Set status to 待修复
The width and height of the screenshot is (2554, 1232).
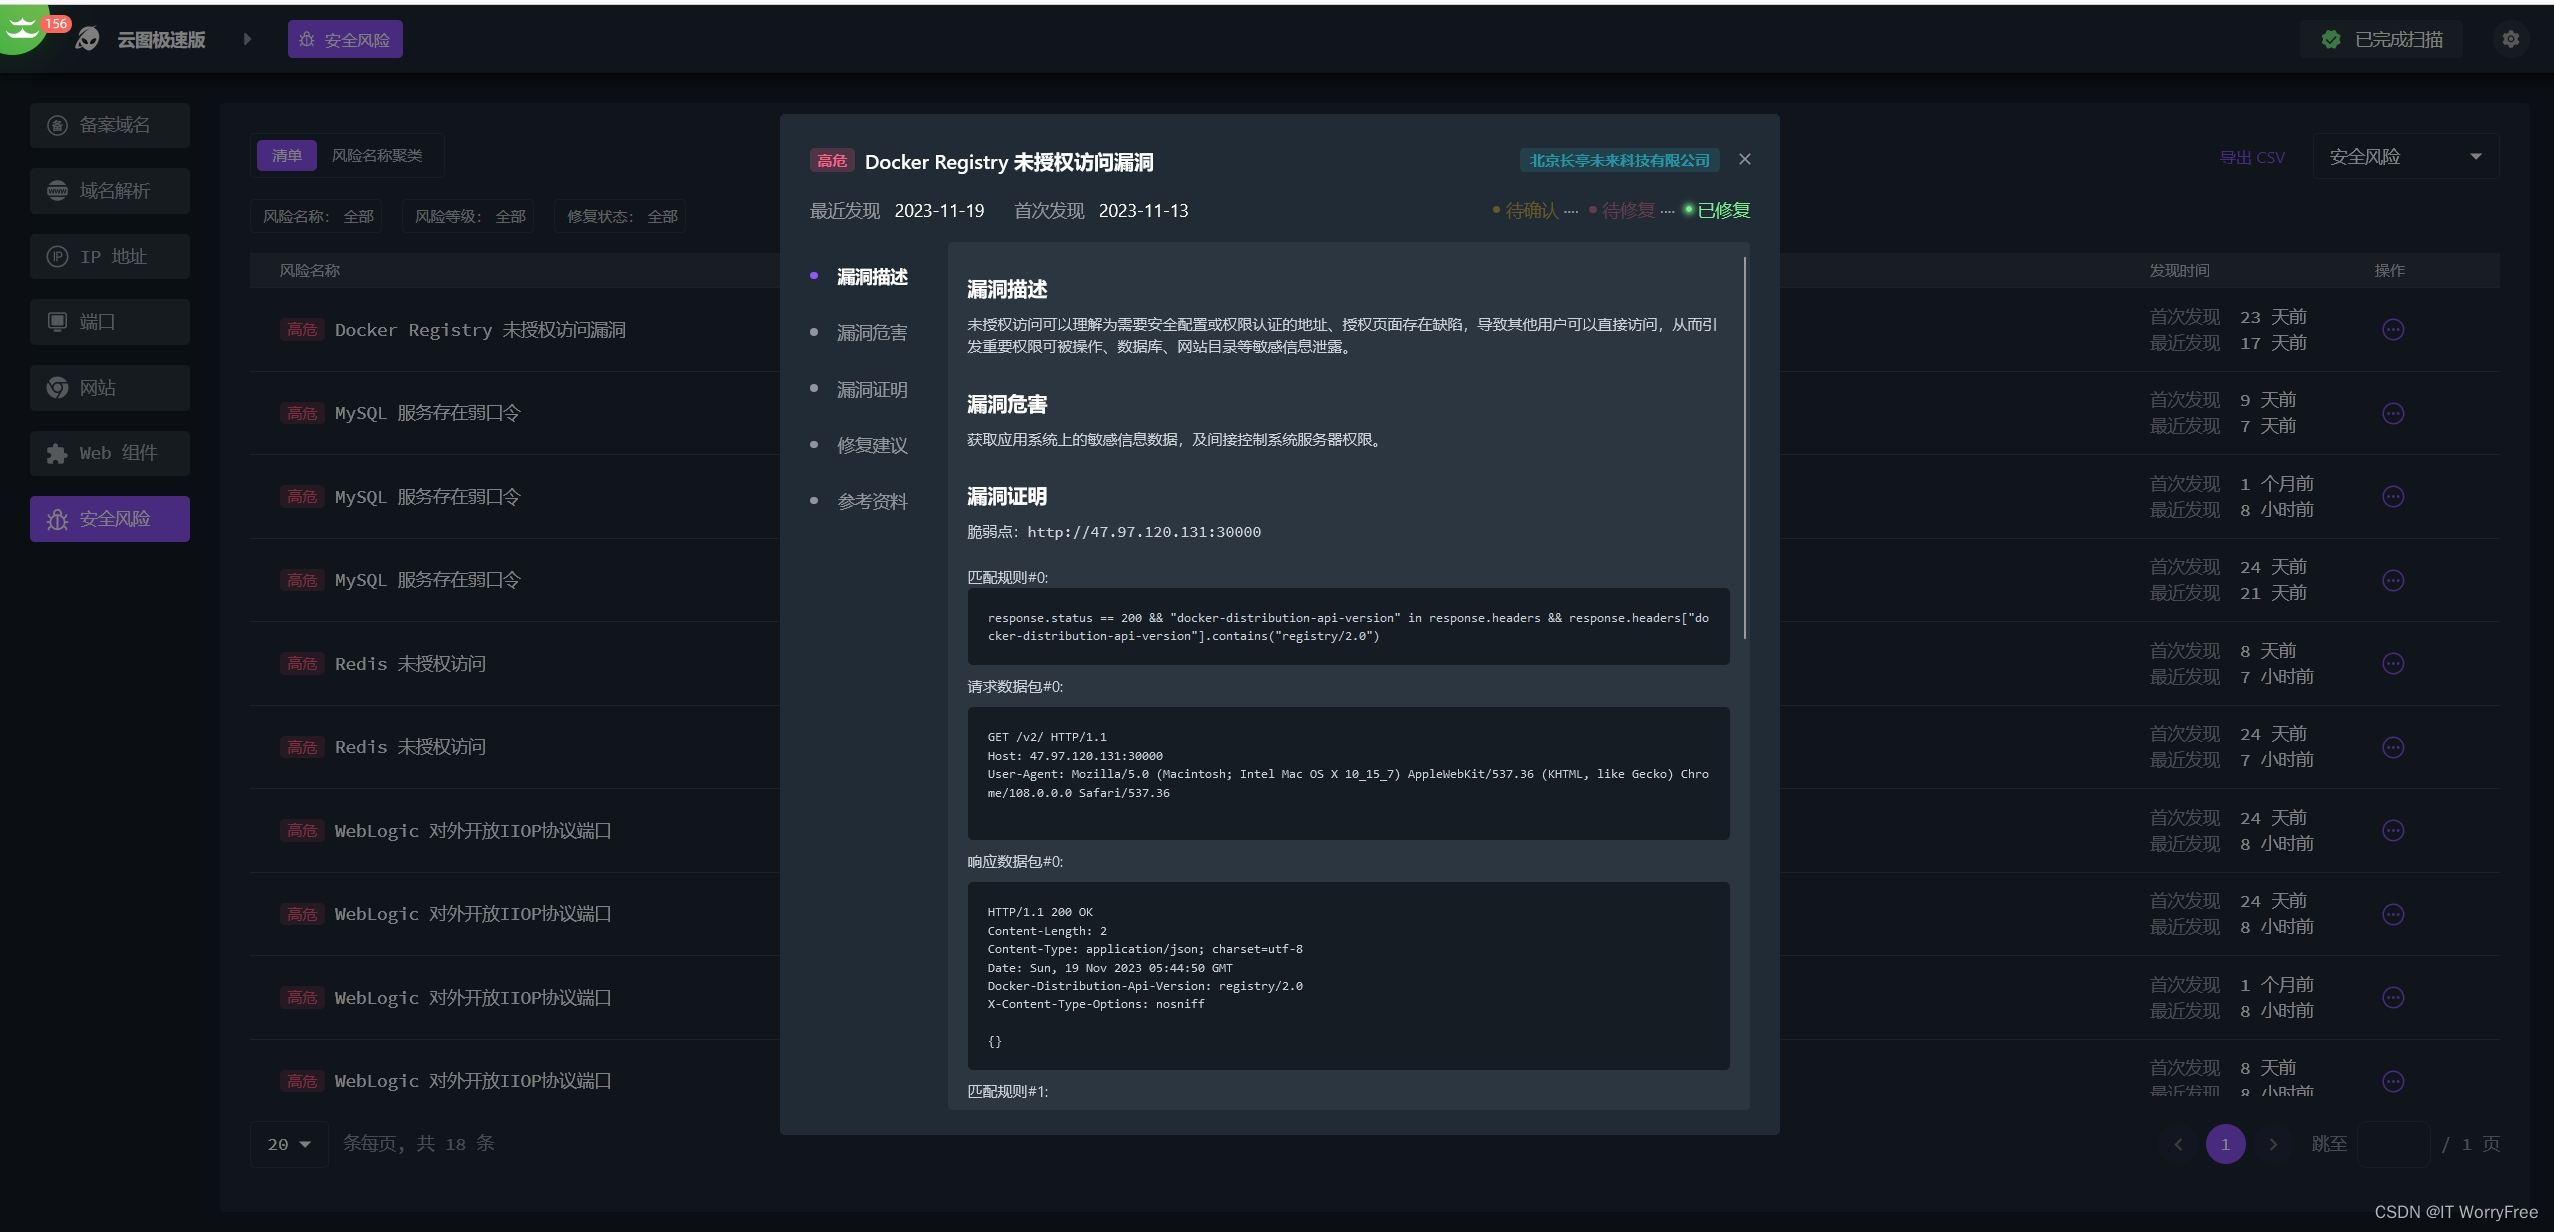(1621, 210)
